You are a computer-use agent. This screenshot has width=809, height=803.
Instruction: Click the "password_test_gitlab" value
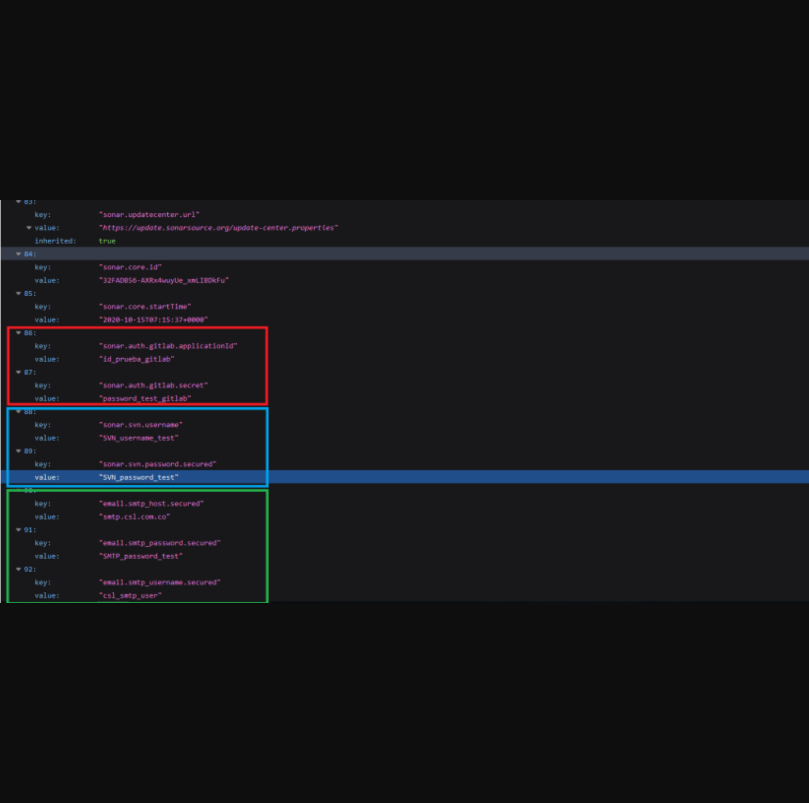pos(145,398)
